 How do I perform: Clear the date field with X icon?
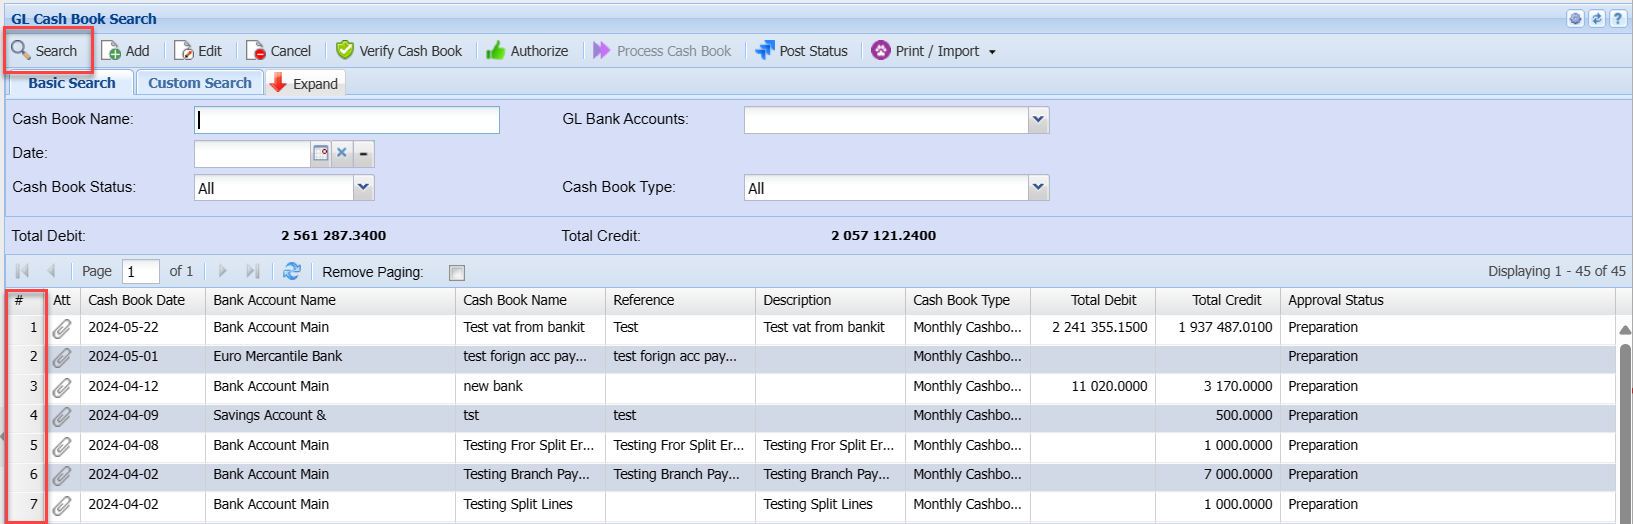pyautogui.click(x=342, y=153)
